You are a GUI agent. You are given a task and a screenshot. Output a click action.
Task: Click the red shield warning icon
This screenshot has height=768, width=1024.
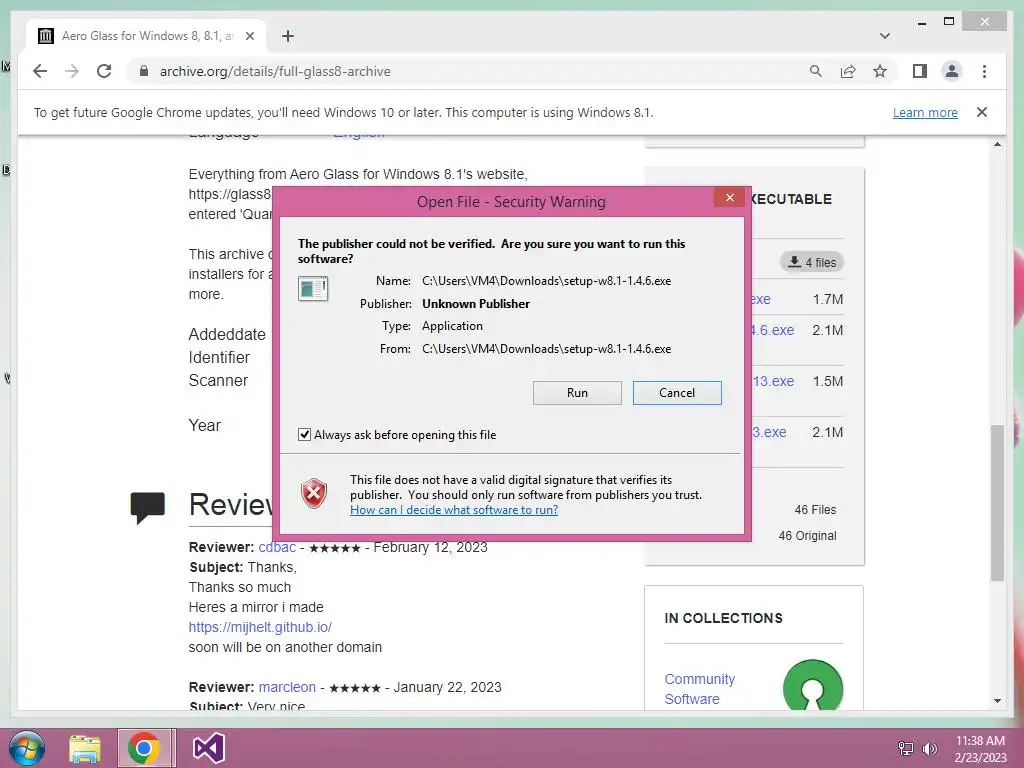(x=314, y=494)
